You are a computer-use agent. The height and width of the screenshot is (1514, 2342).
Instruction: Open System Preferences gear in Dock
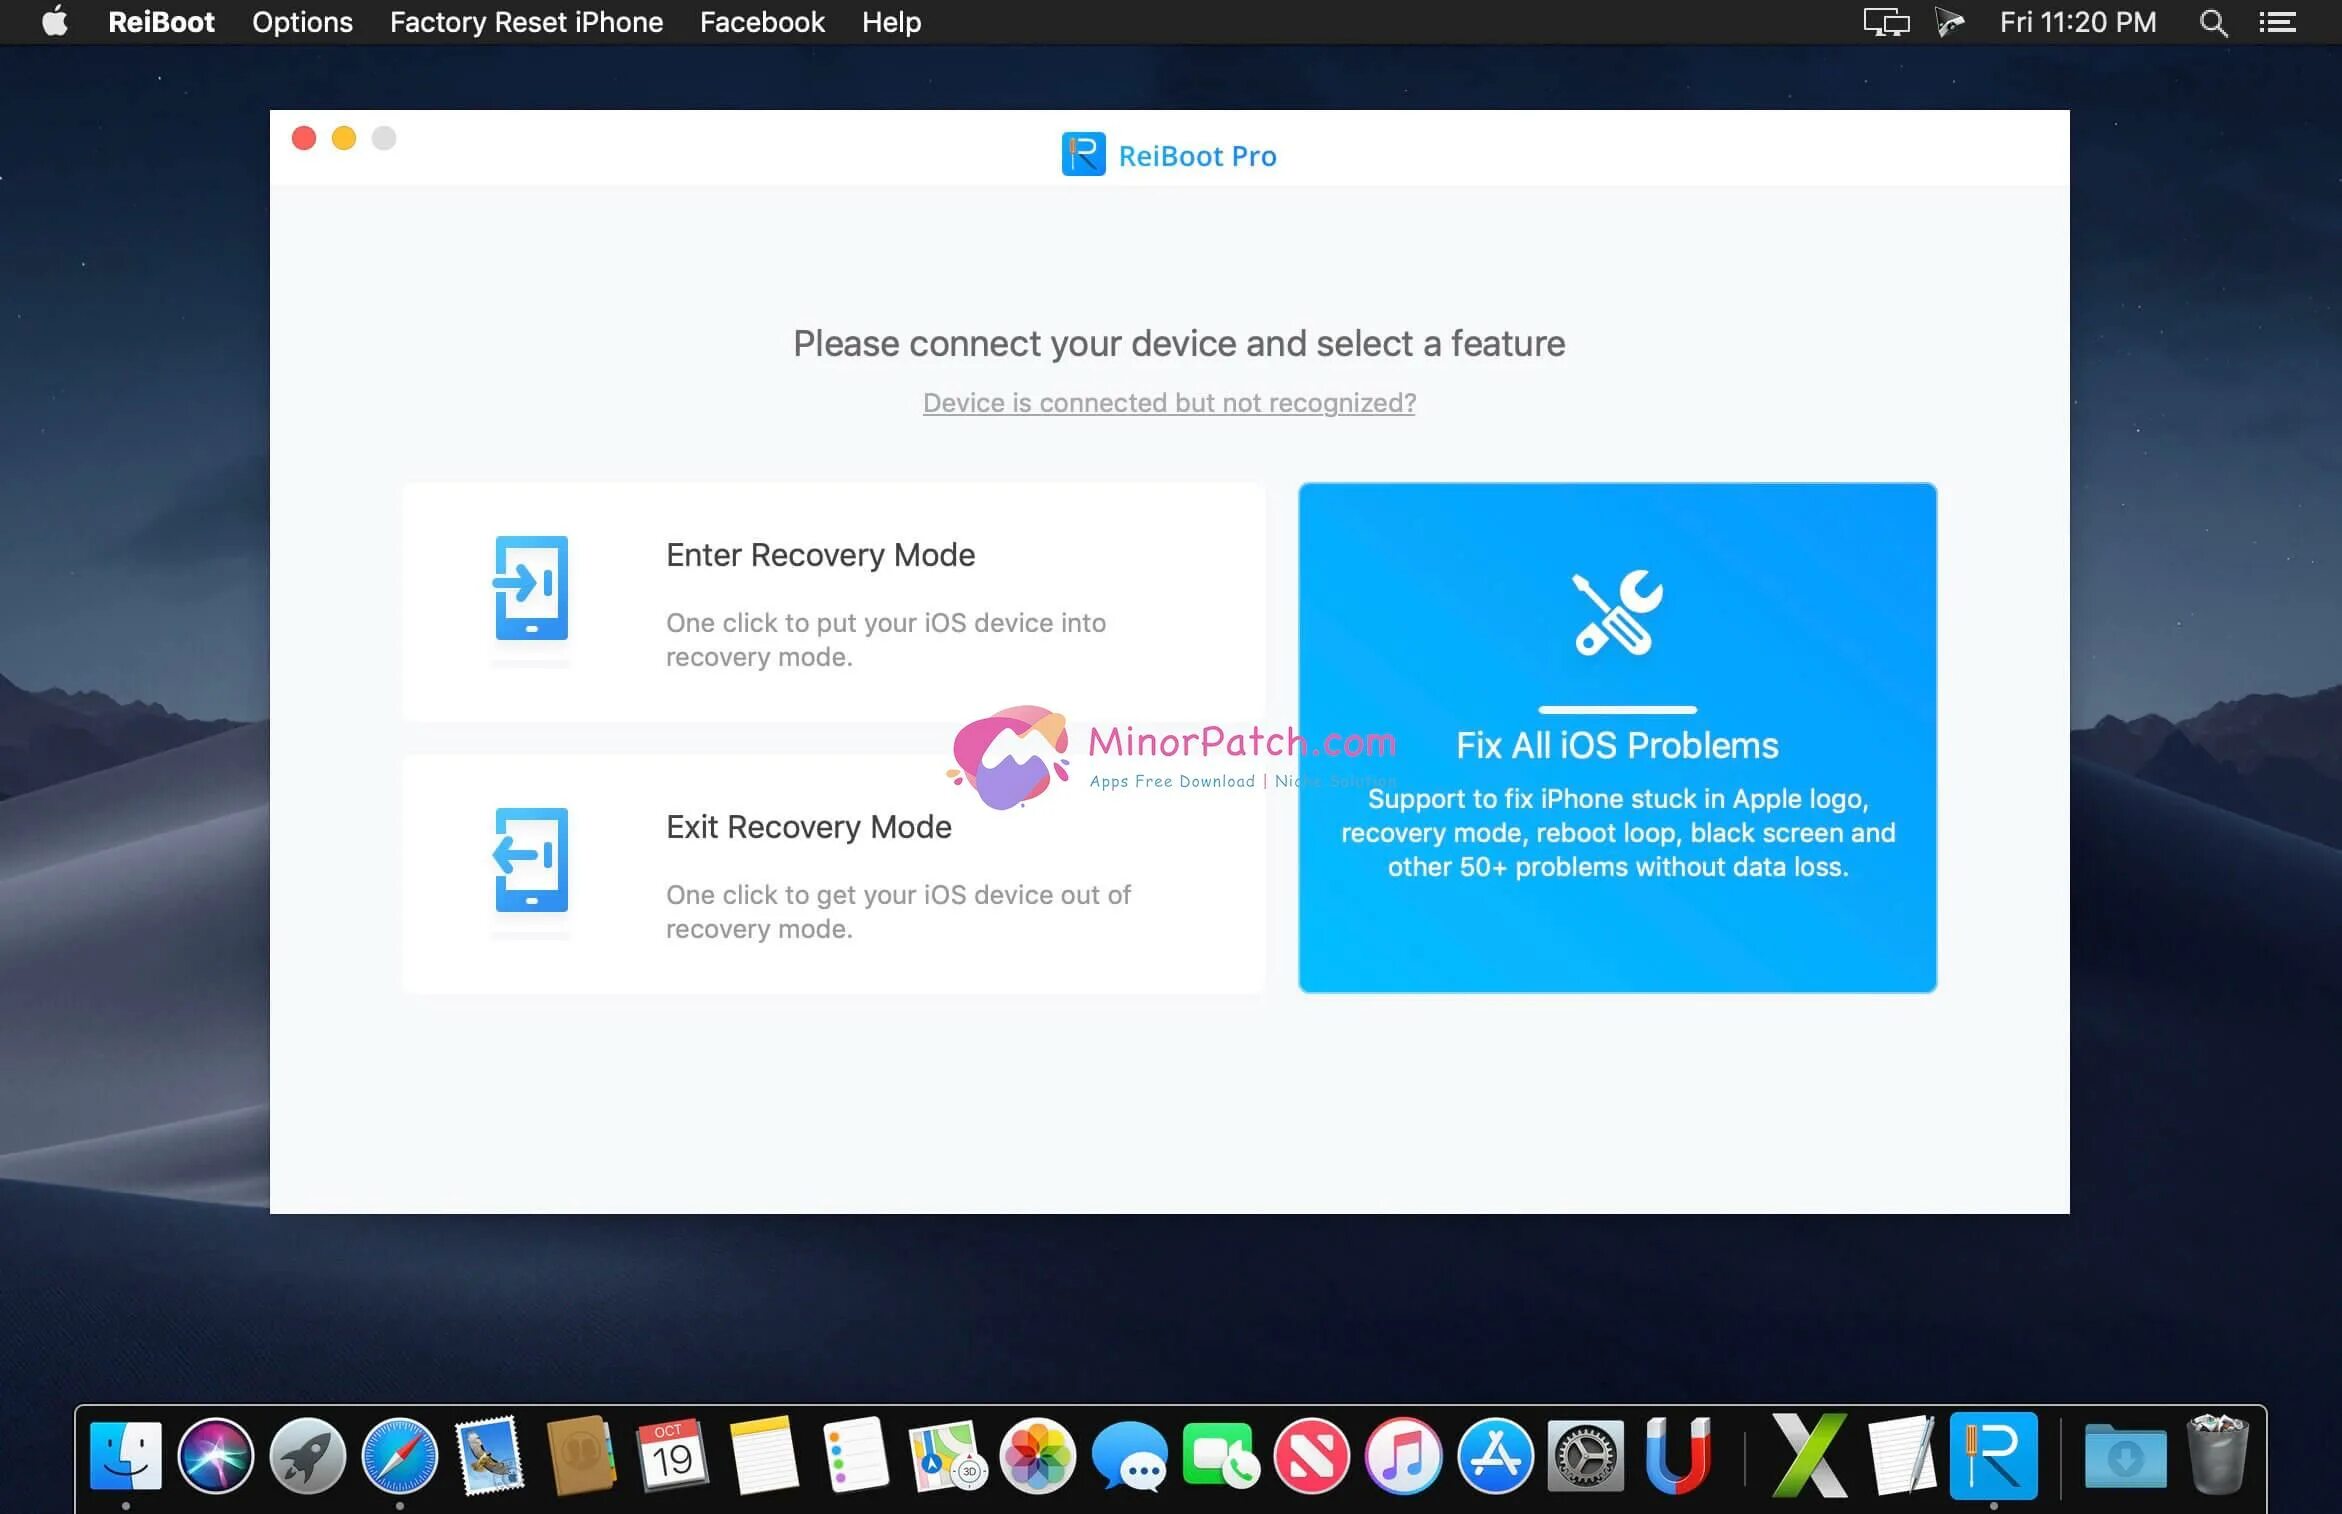[1586, 1456]
